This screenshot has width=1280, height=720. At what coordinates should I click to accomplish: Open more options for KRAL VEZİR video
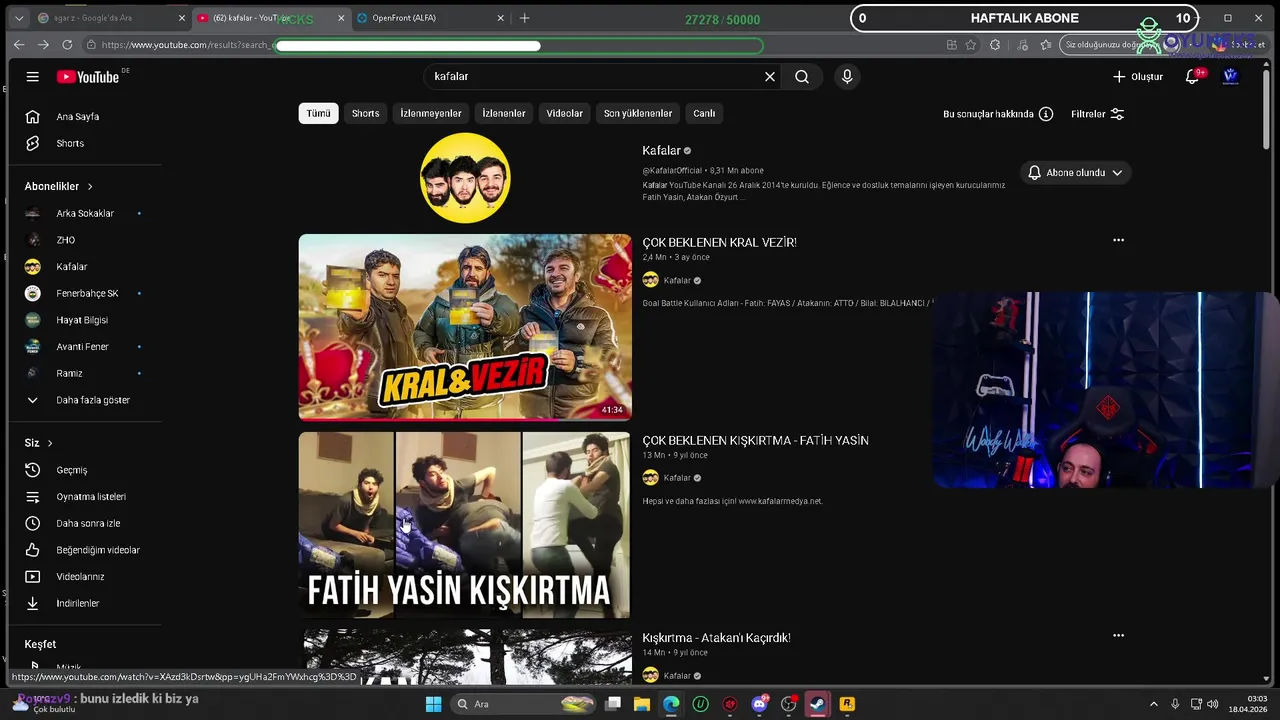coord(1118,240)
